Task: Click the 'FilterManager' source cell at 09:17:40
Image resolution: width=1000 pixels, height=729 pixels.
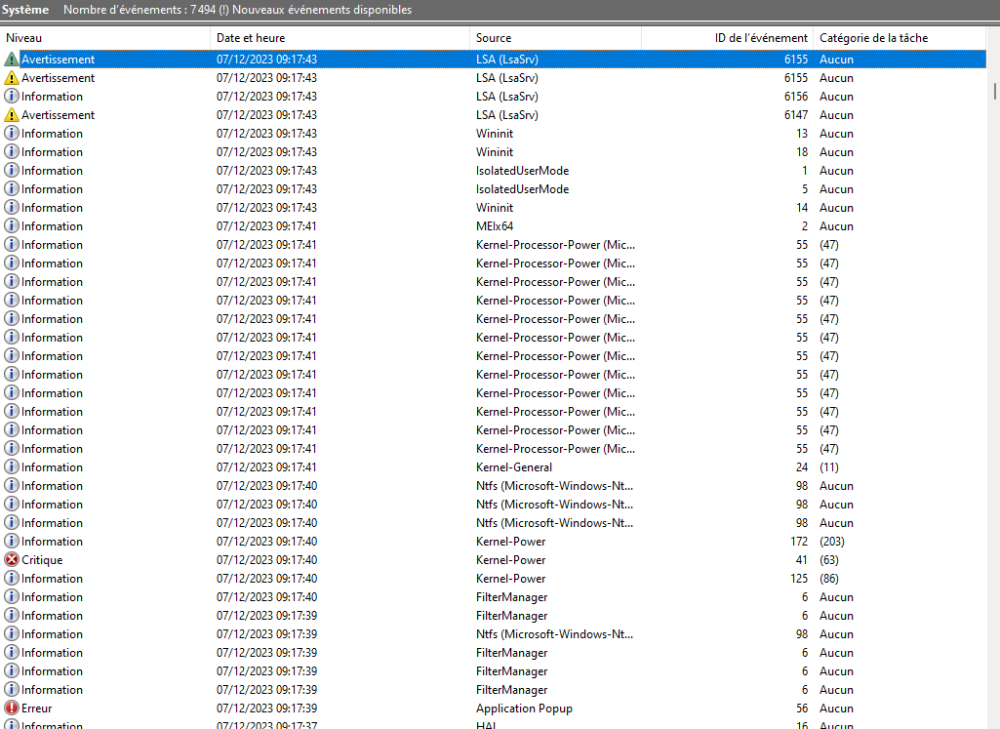Action: [x=511, y=597]
